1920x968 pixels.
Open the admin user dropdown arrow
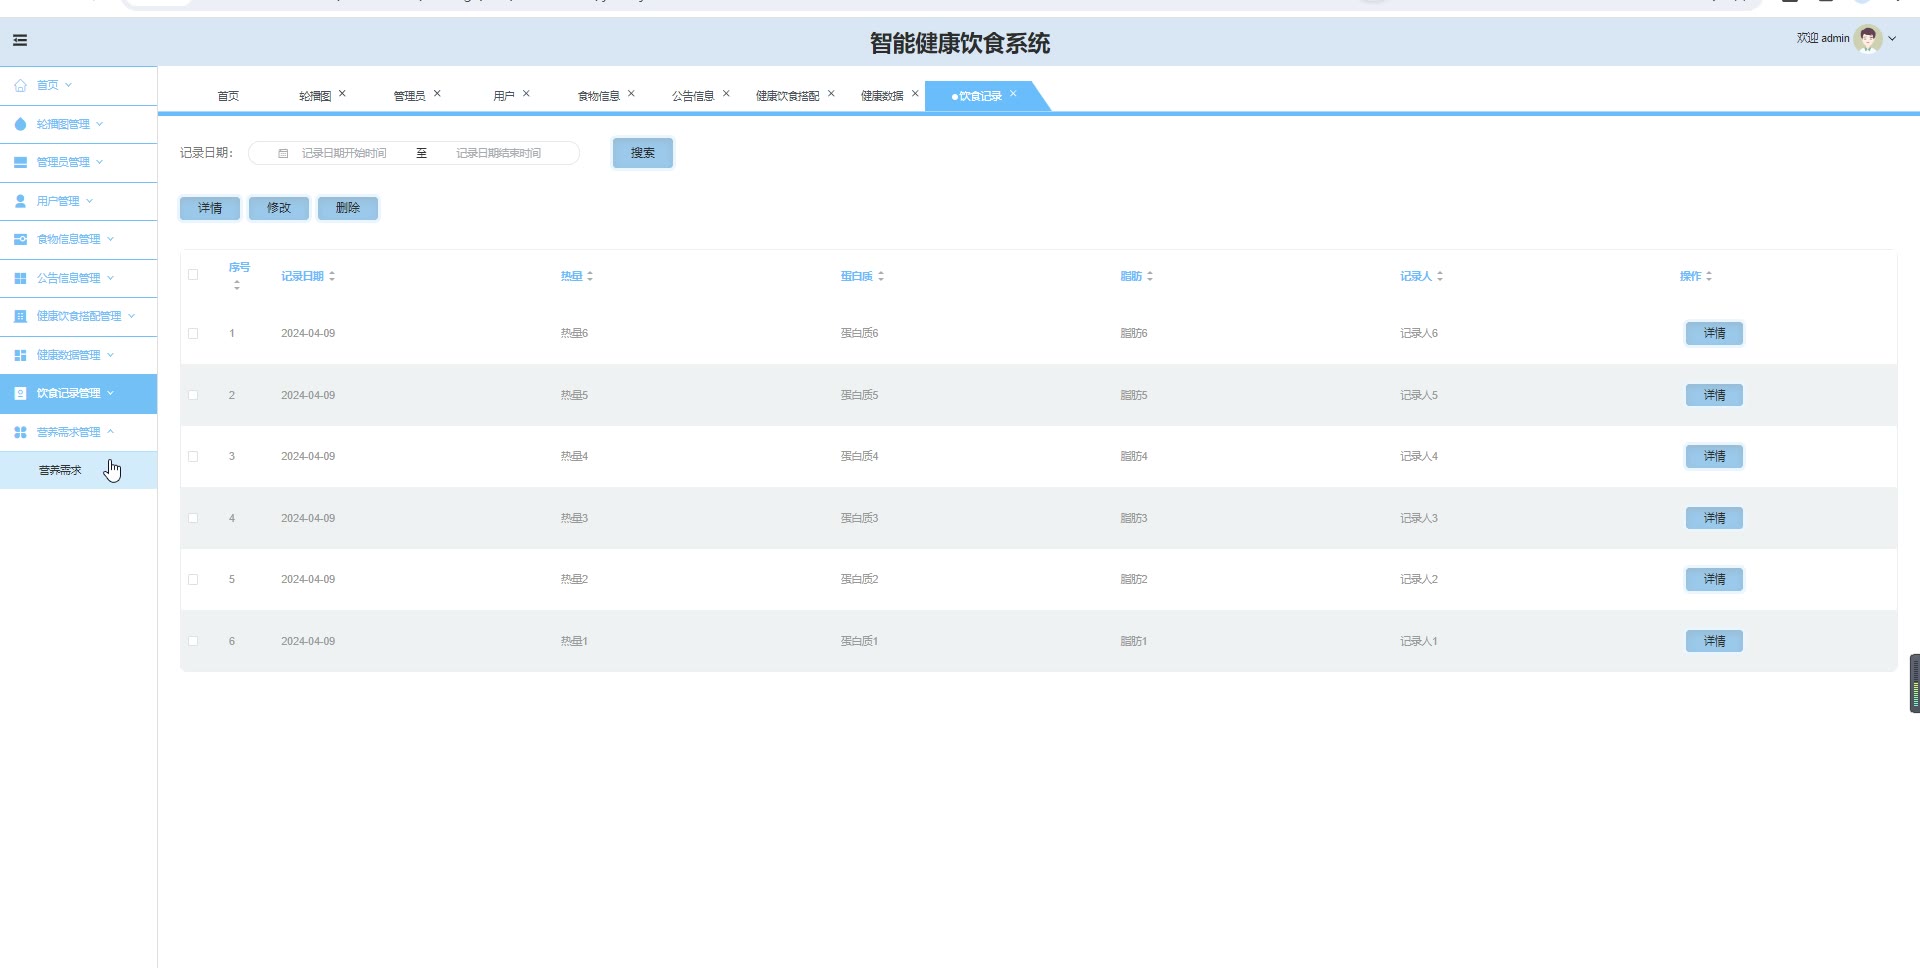[x=1892, y=39]
